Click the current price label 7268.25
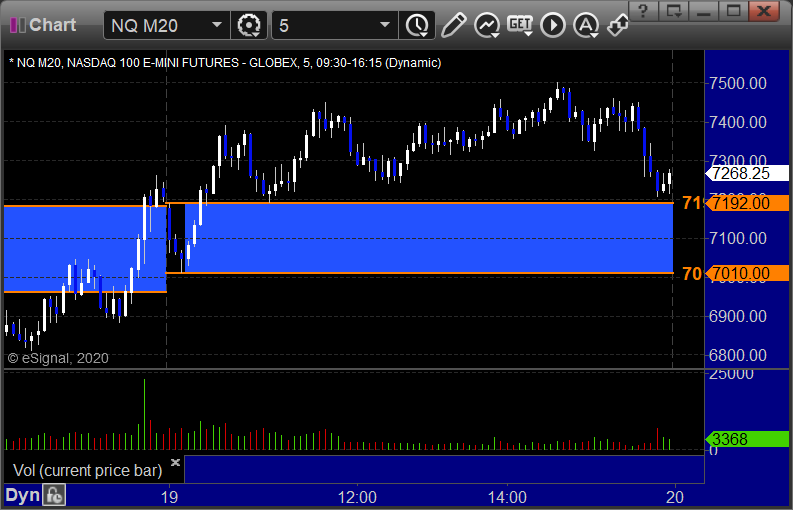 pos(747,174)
